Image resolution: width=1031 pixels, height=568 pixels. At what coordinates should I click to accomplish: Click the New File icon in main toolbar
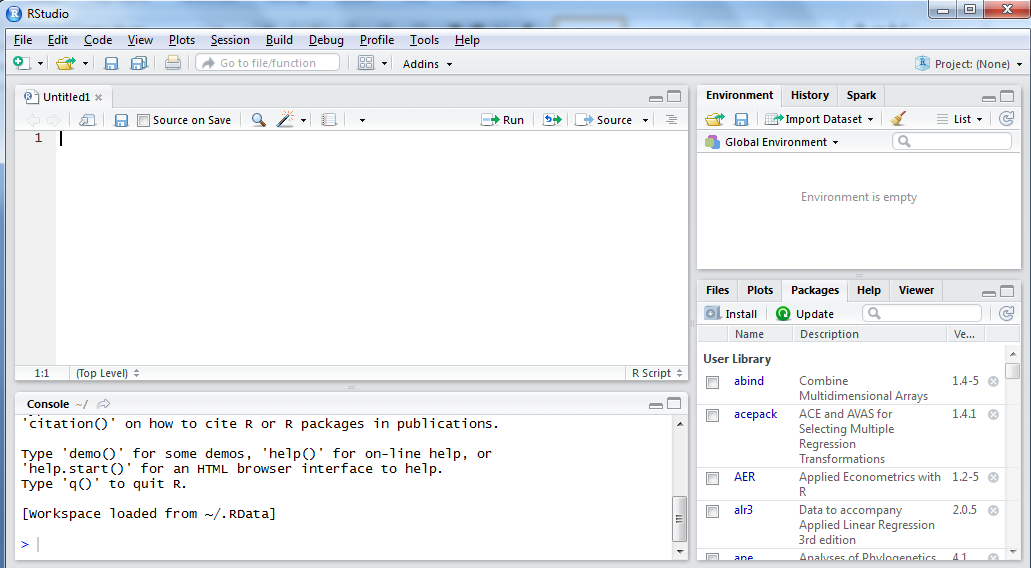click(22, 63)
